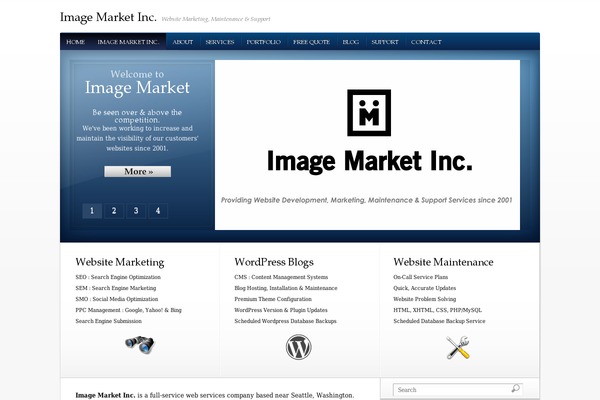
Task: Open the Contact menu item
Action: (426, 42)
